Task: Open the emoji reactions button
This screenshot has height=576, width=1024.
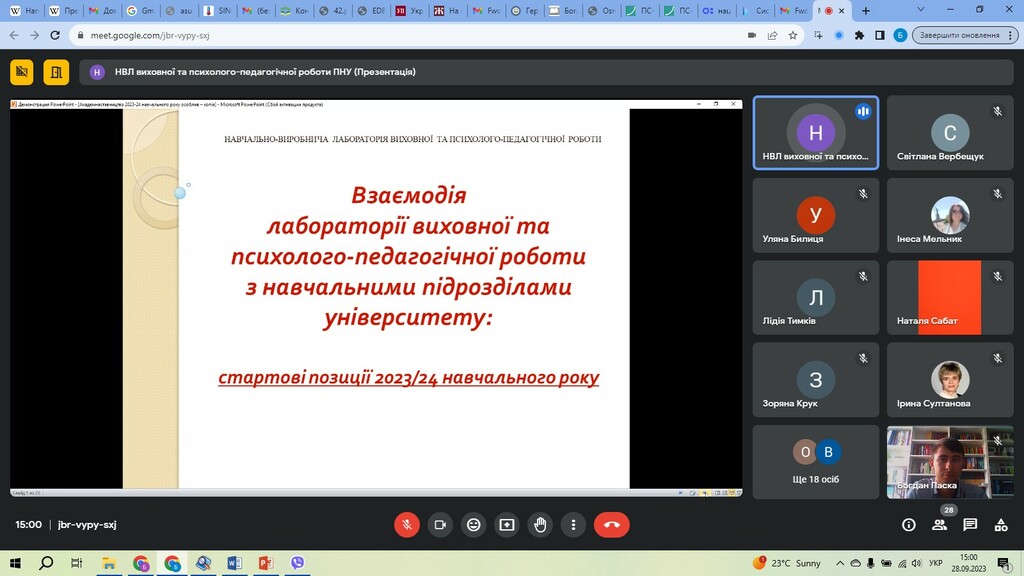Action: pyautogui.click(x=473, y=524)
